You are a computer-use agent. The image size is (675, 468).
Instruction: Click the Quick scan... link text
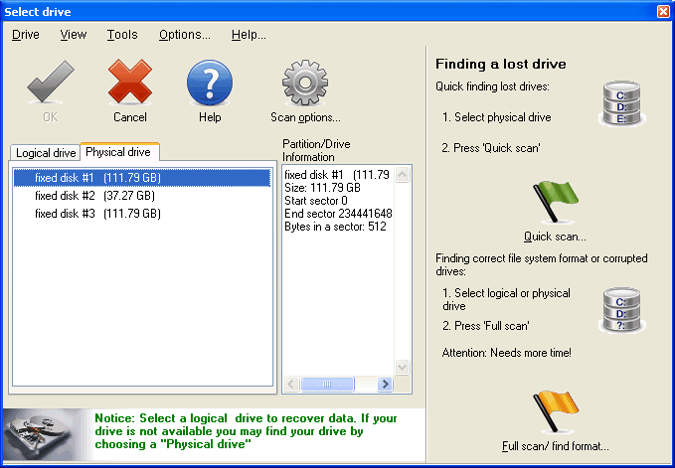(x=555, y=236)
